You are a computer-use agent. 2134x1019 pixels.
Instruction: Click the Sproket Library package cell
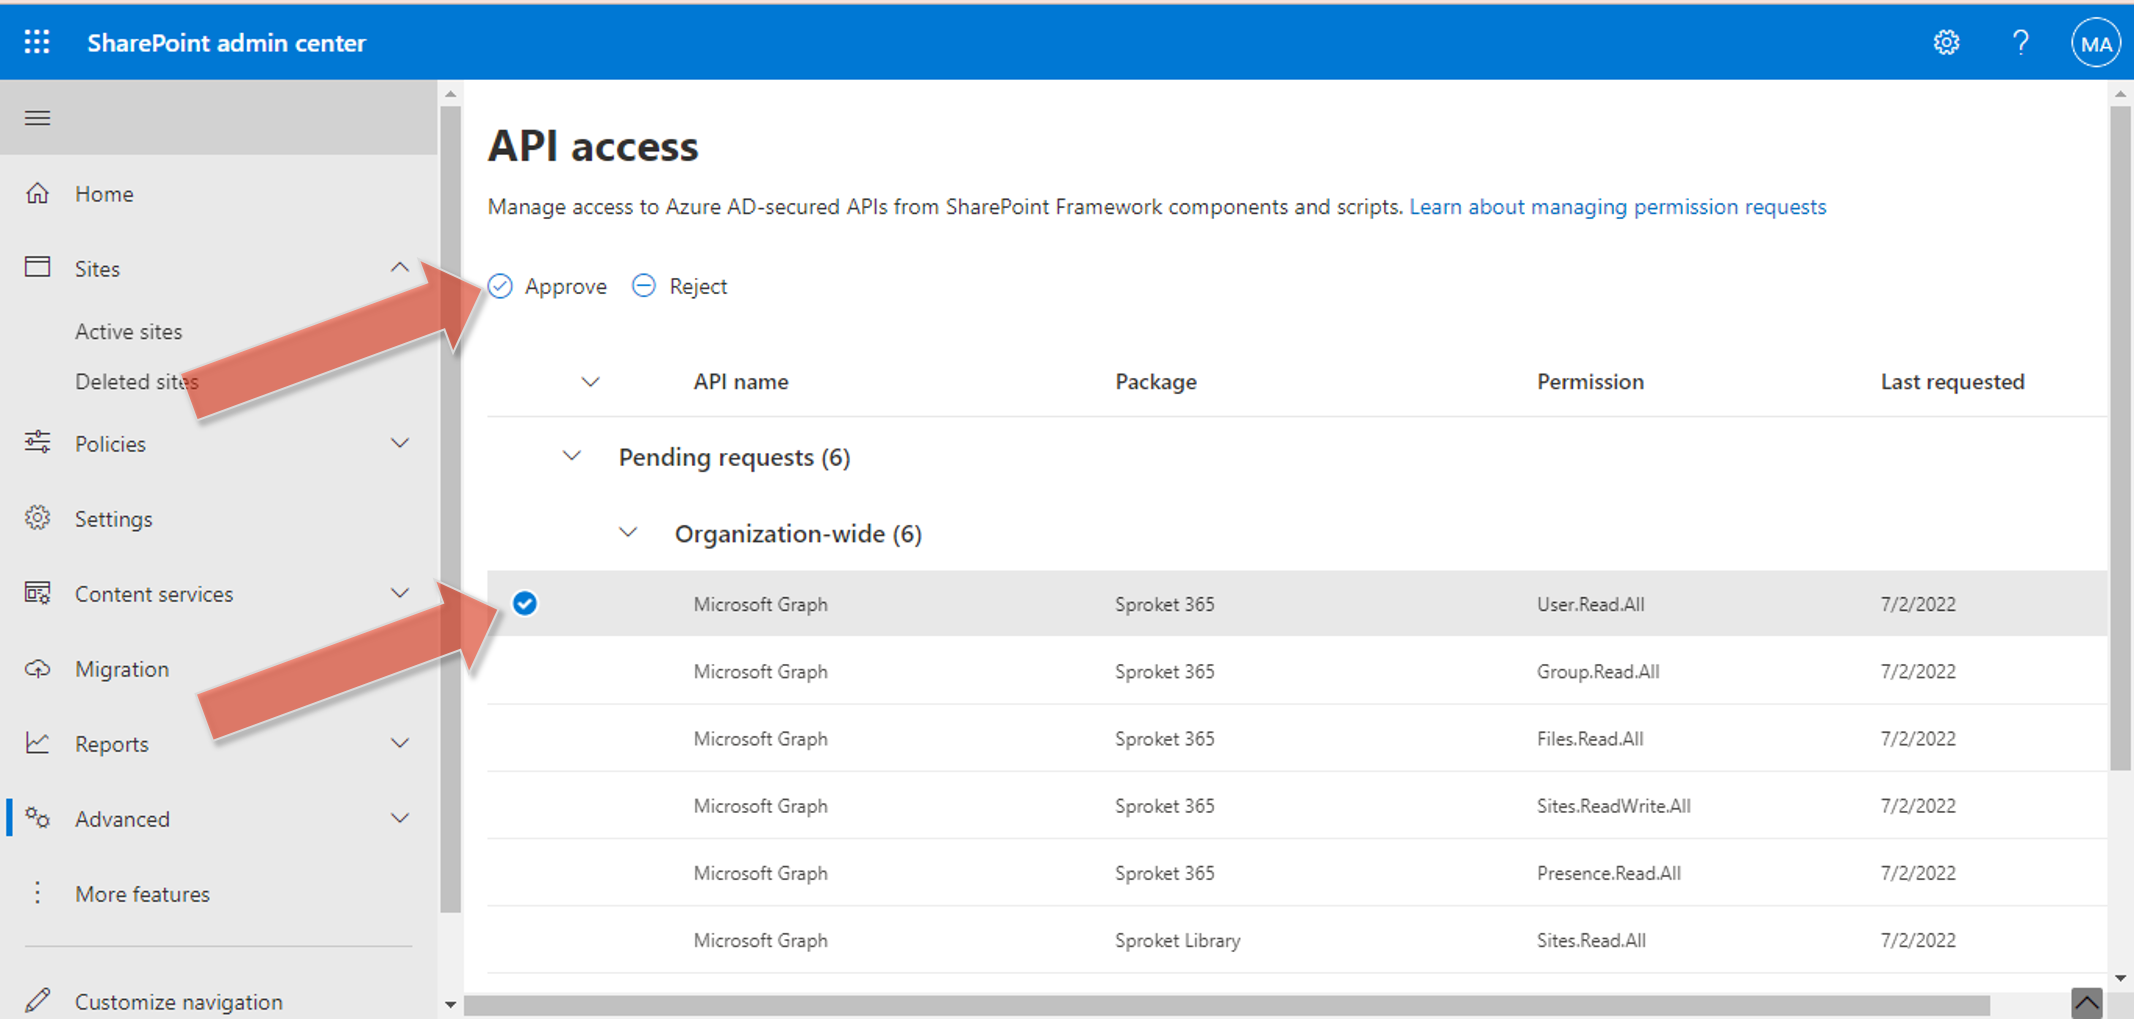point(1178,940)
